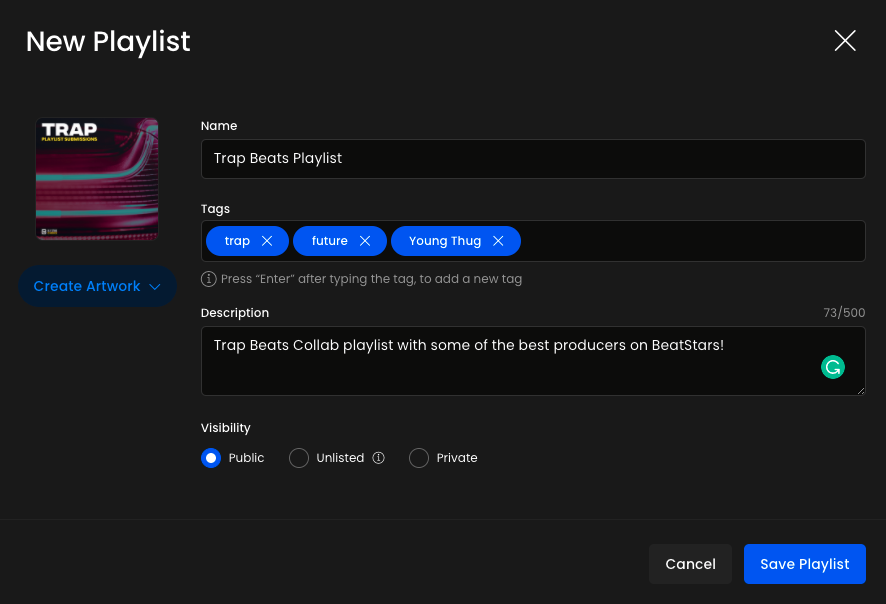Remove the "future" tag with its X icon

[x=365, y=241]
